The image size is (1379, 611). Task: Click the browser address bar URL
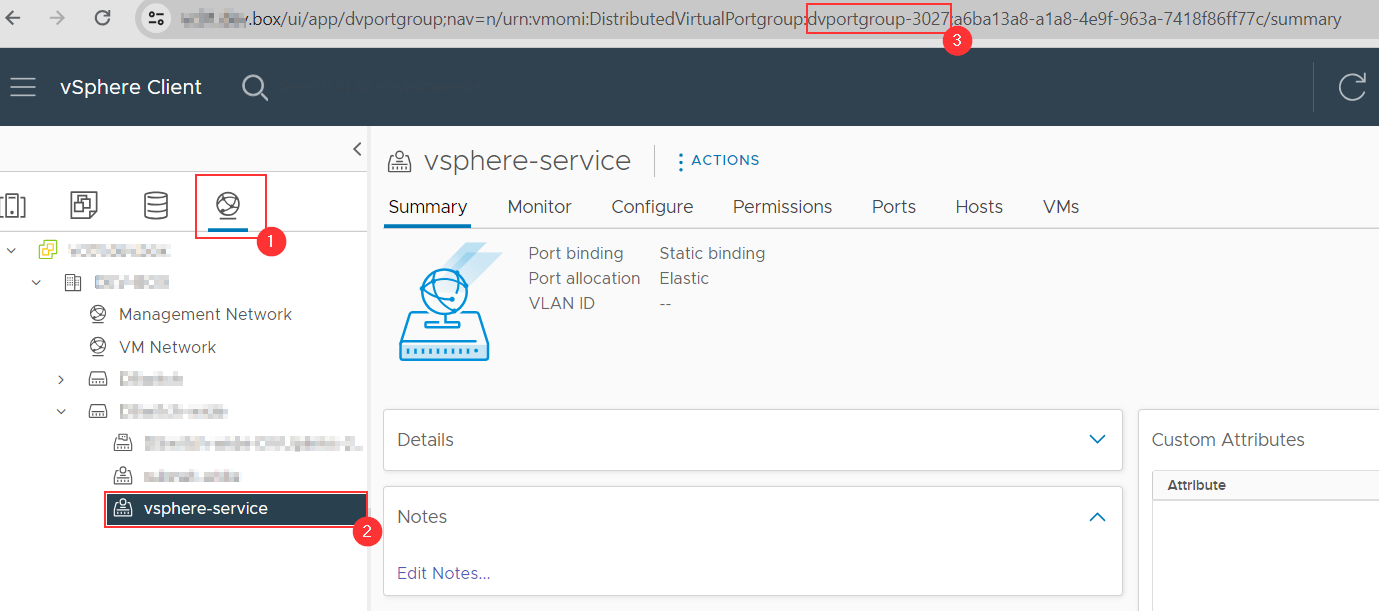tap(760, 19)
